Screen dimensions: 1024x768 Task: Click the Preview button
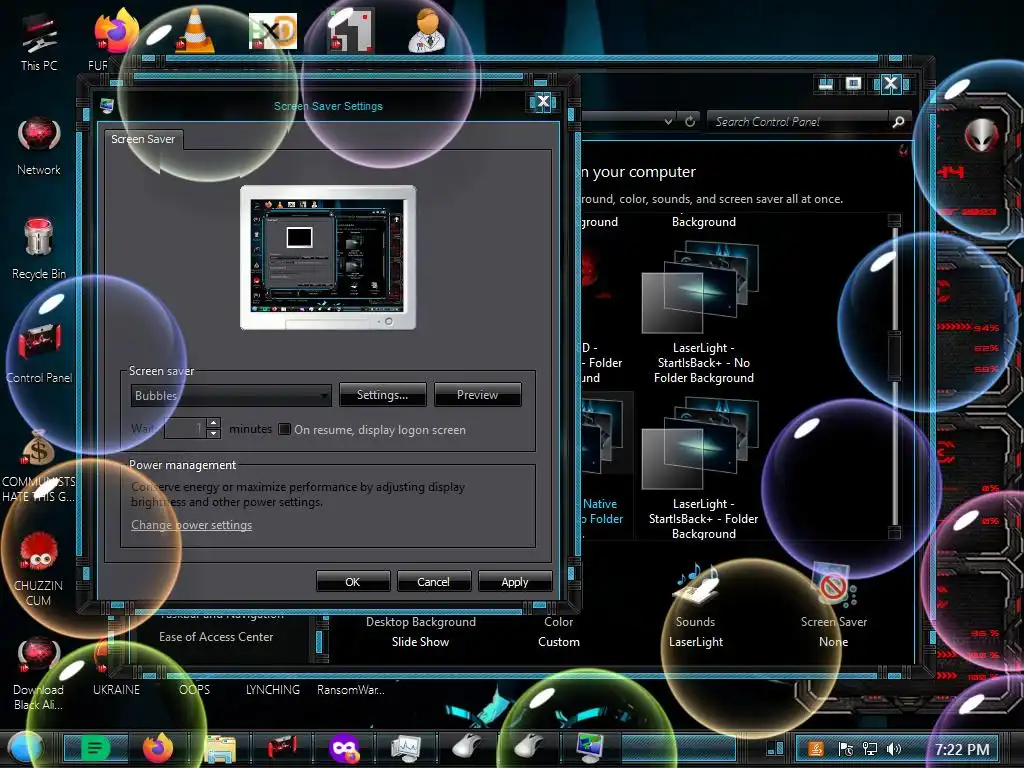(x=477, y=395)
